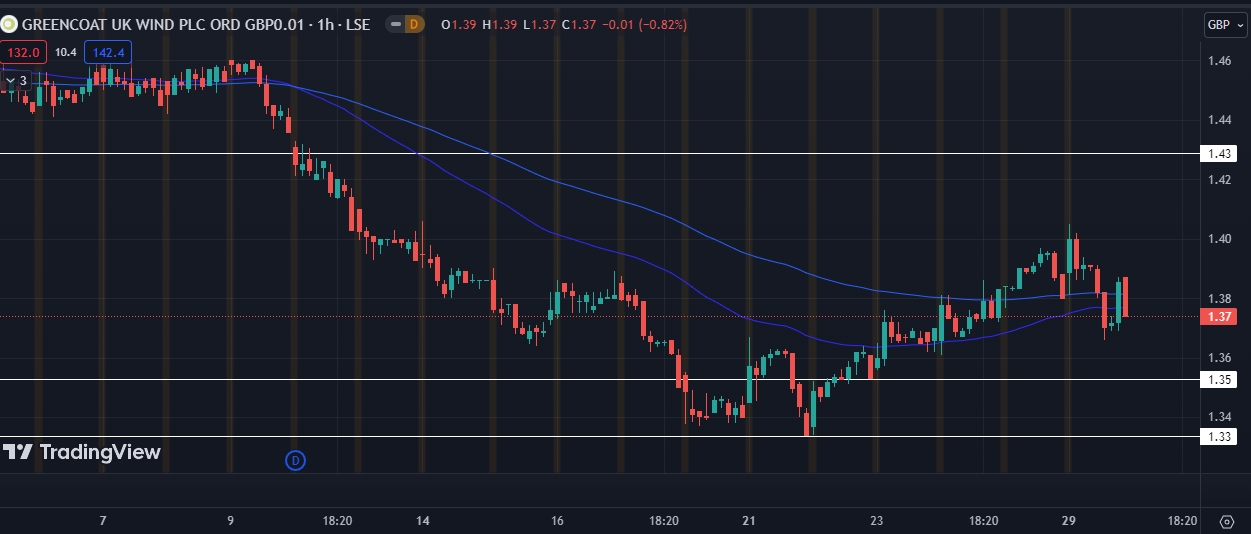Click the blue 142.4 buy price button
1251x534 pixels.
[107, 52]
